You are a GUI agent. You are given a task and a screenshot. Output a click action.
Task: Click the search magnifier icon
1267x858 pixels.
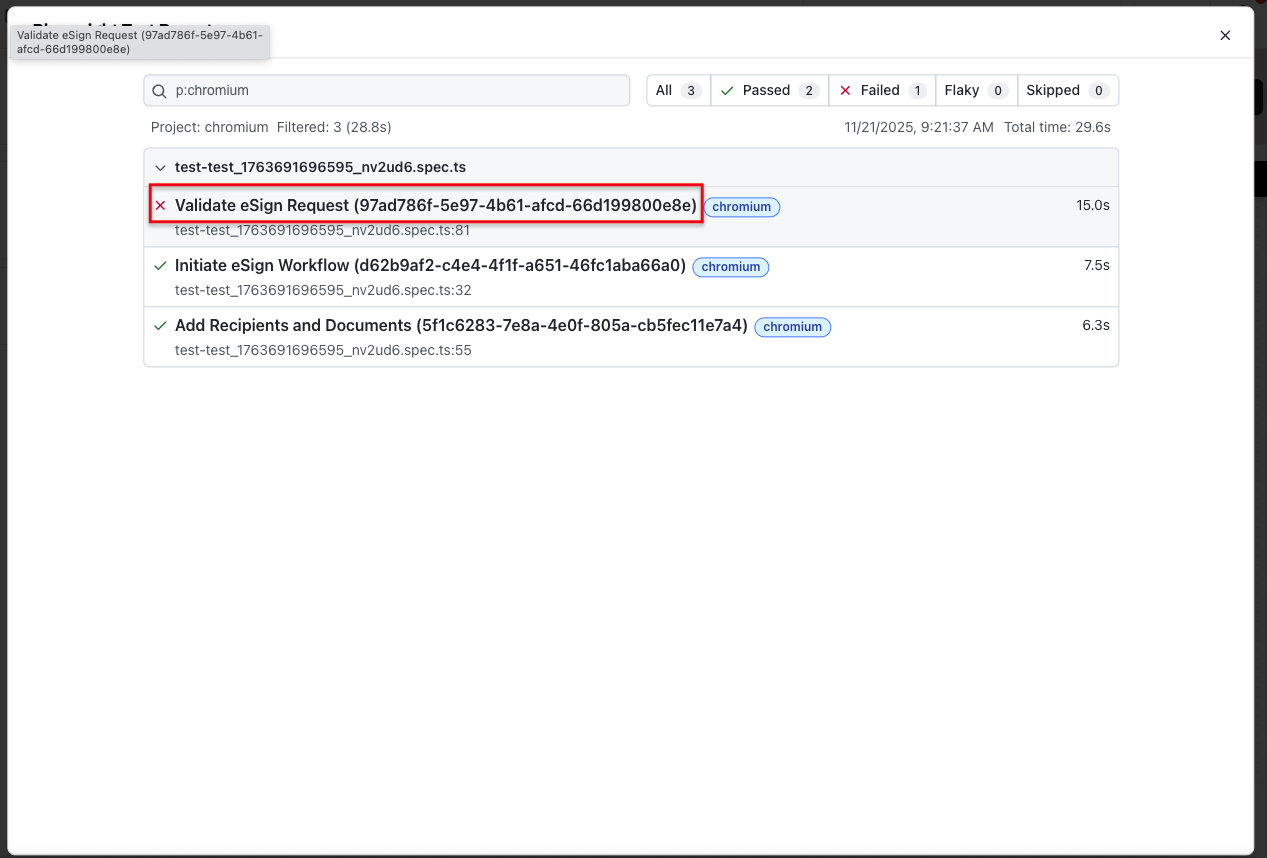pos(159,91)
